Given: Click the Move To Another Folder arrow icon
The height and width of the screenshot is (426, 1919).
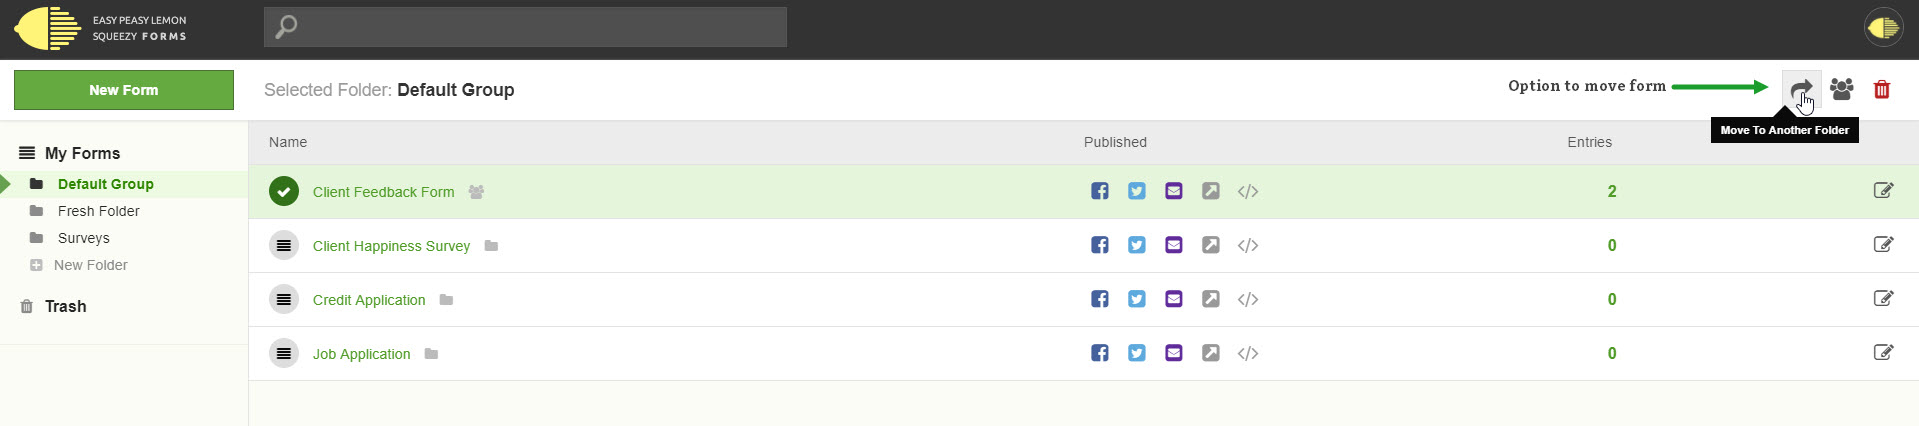Looking at the screenshot, I should tap(1801, 90).
